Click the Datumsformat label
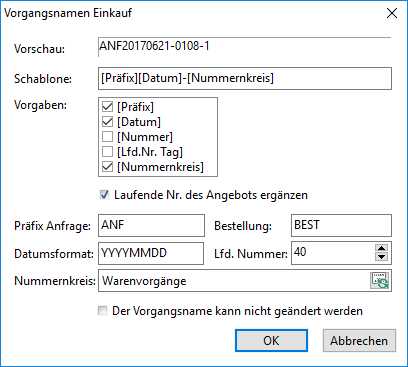Screen dimensions: 408x367 pos(54,254)
